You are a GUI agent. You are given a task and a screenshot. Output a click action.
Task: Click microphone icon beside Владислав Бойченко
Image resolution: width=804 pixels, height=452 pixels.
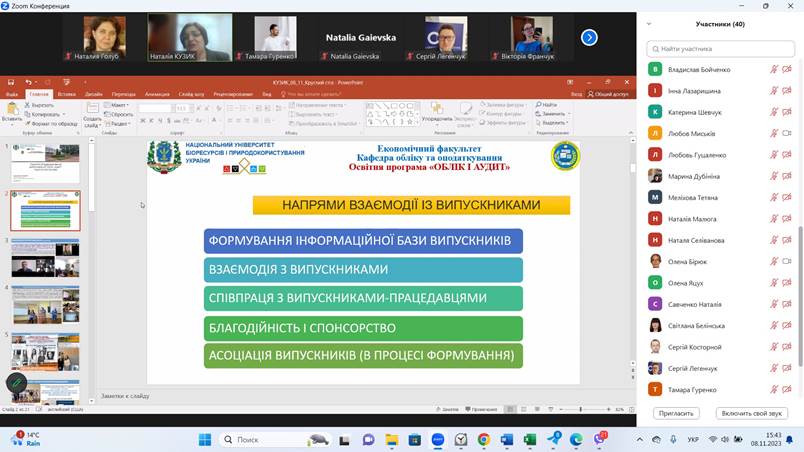click(774, 69)
